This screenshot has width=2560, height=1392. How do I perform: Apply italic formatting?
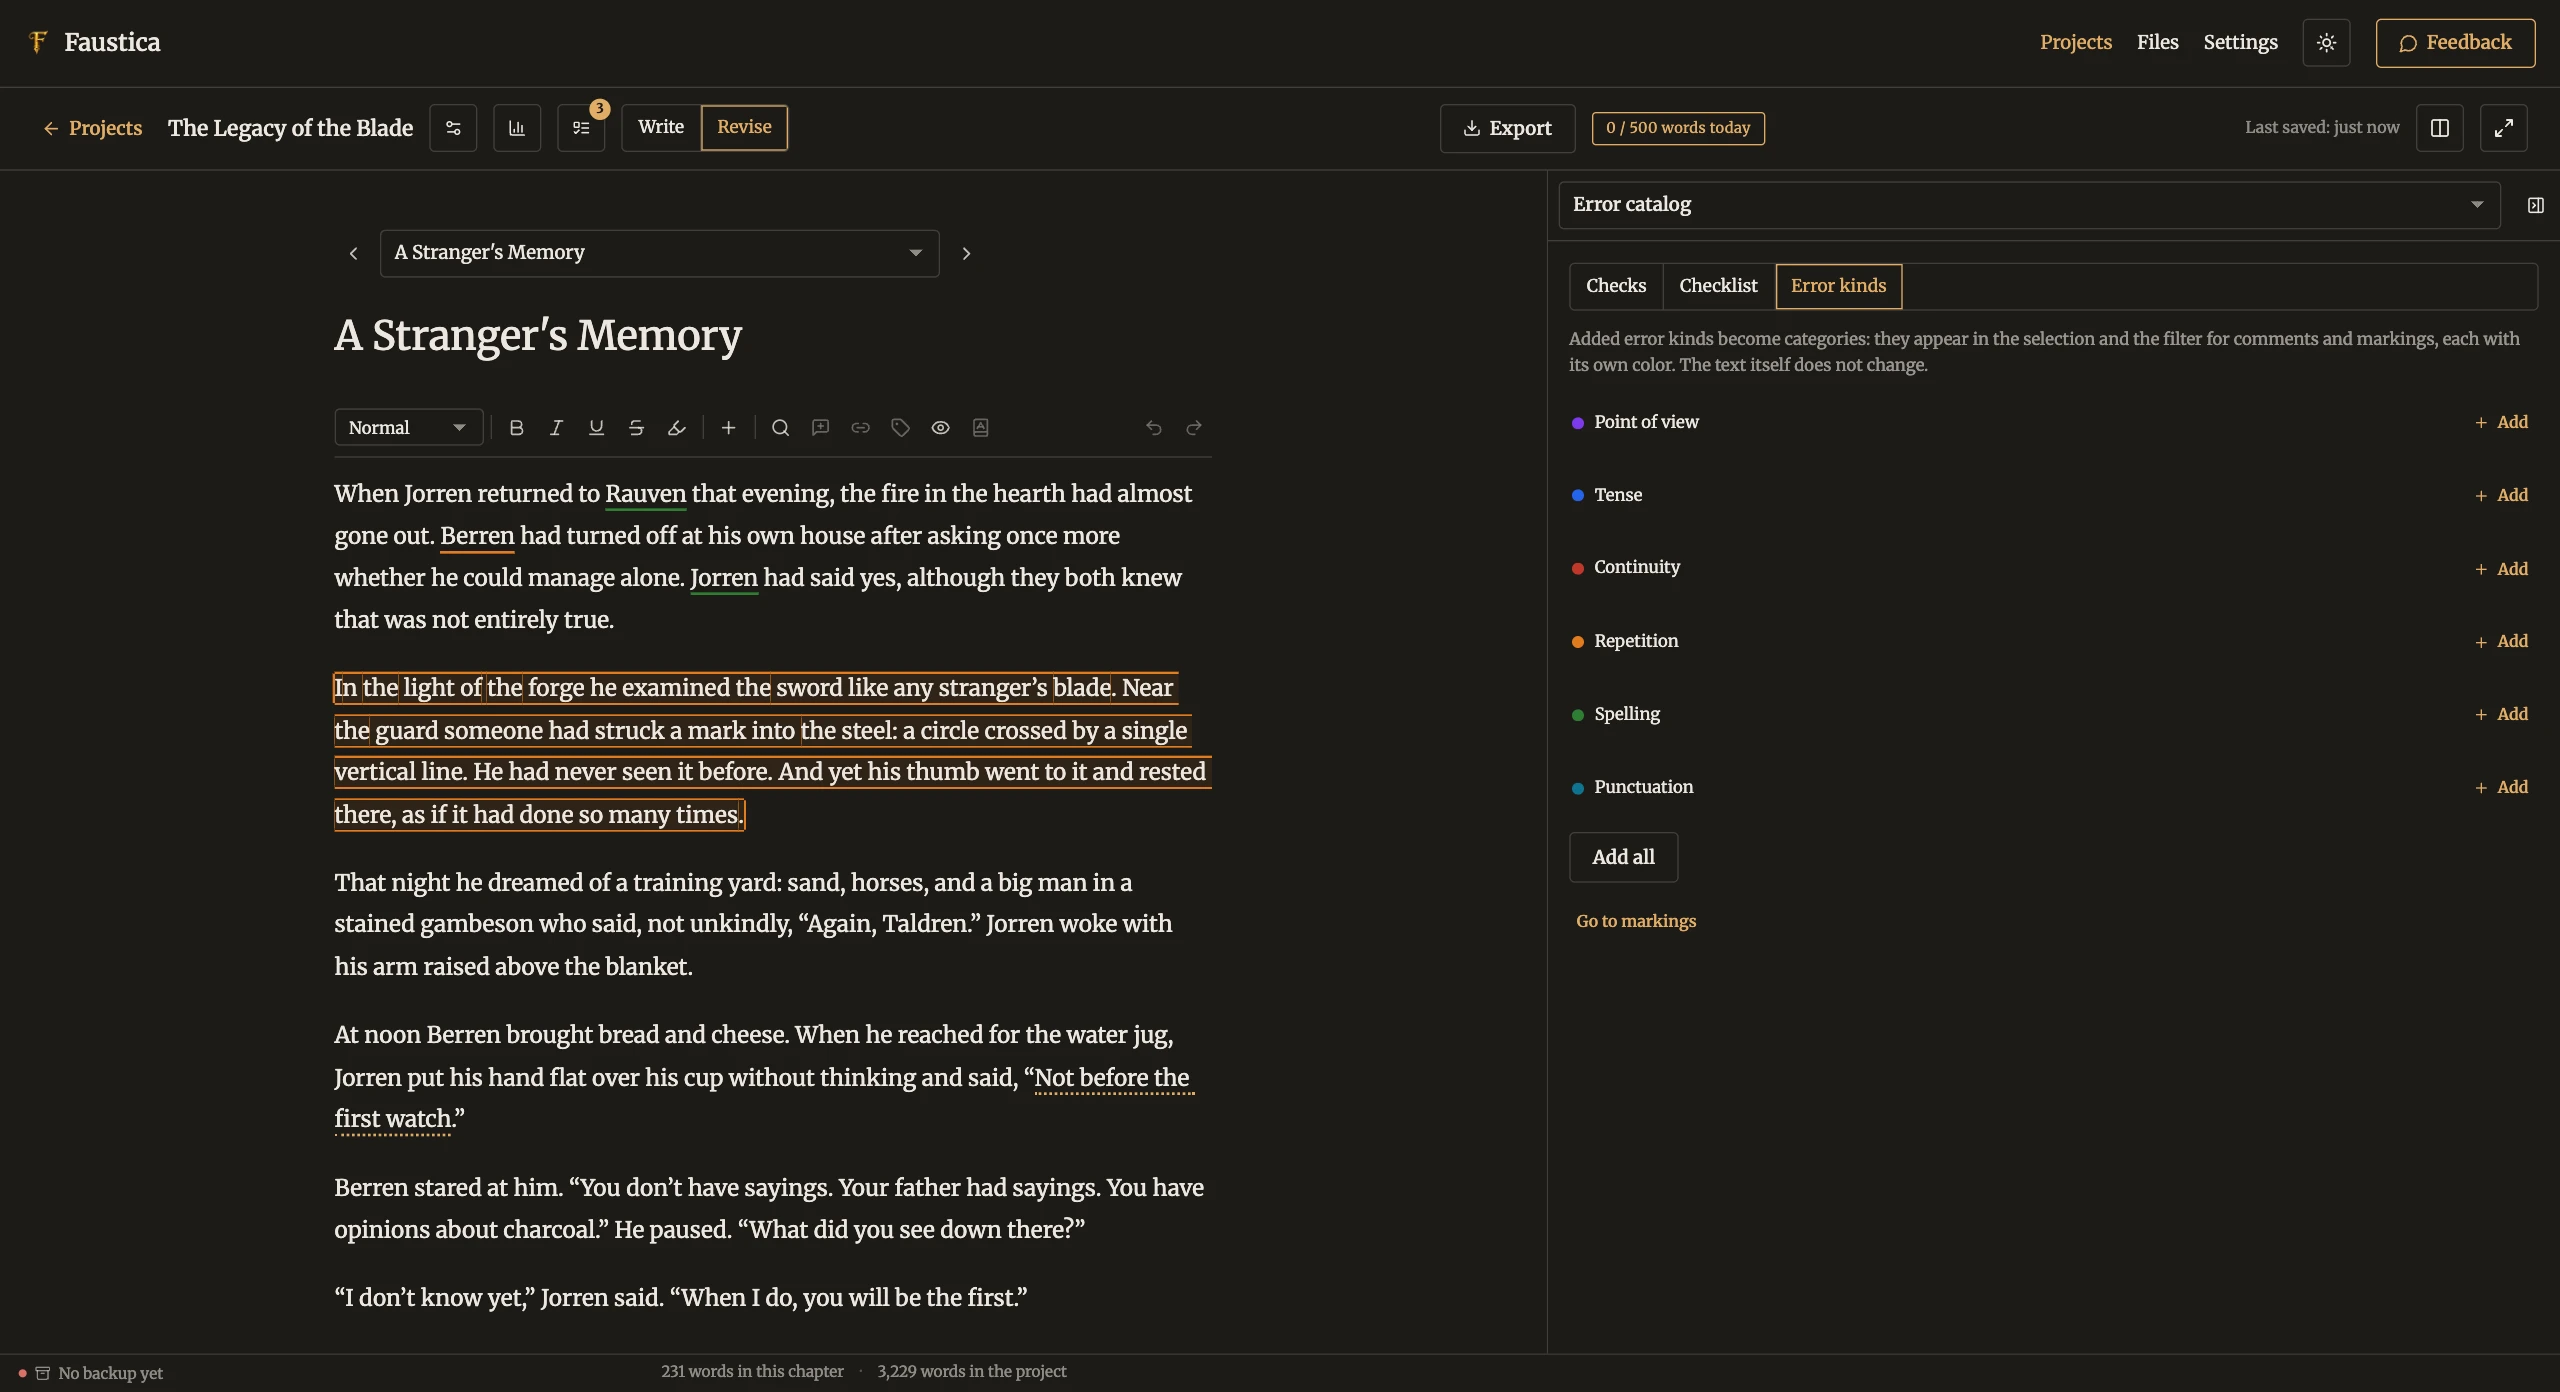[556, 428]
